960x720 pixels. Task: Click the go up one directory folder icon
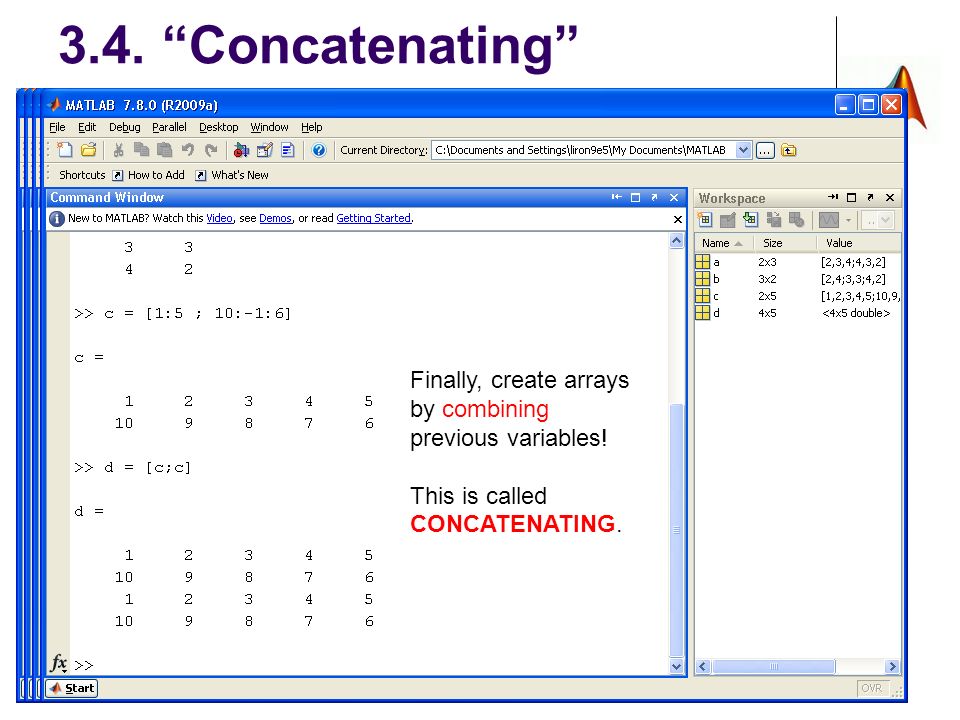click(x=789, y=150)
